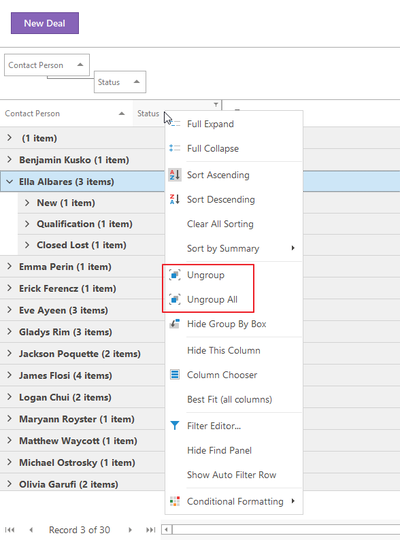Click the Ungroup All icon

(175, 299)
